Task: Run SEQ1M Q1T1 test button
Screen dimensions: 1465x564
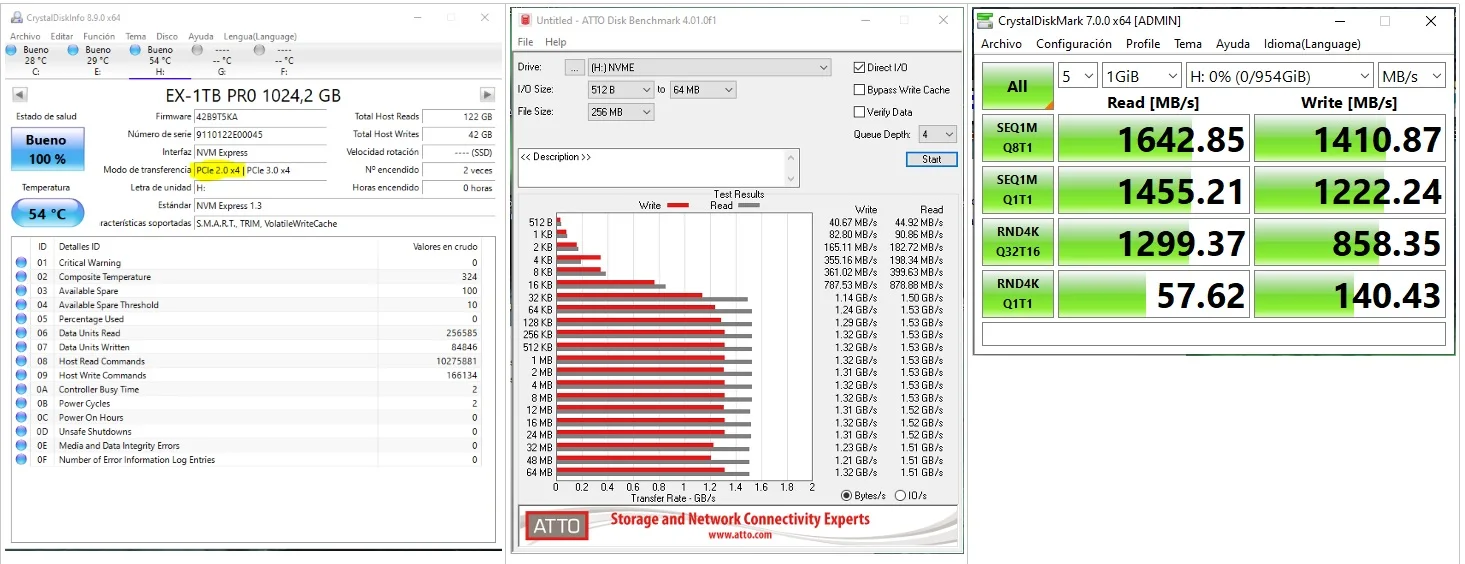Action: (x=1017, y=190)
